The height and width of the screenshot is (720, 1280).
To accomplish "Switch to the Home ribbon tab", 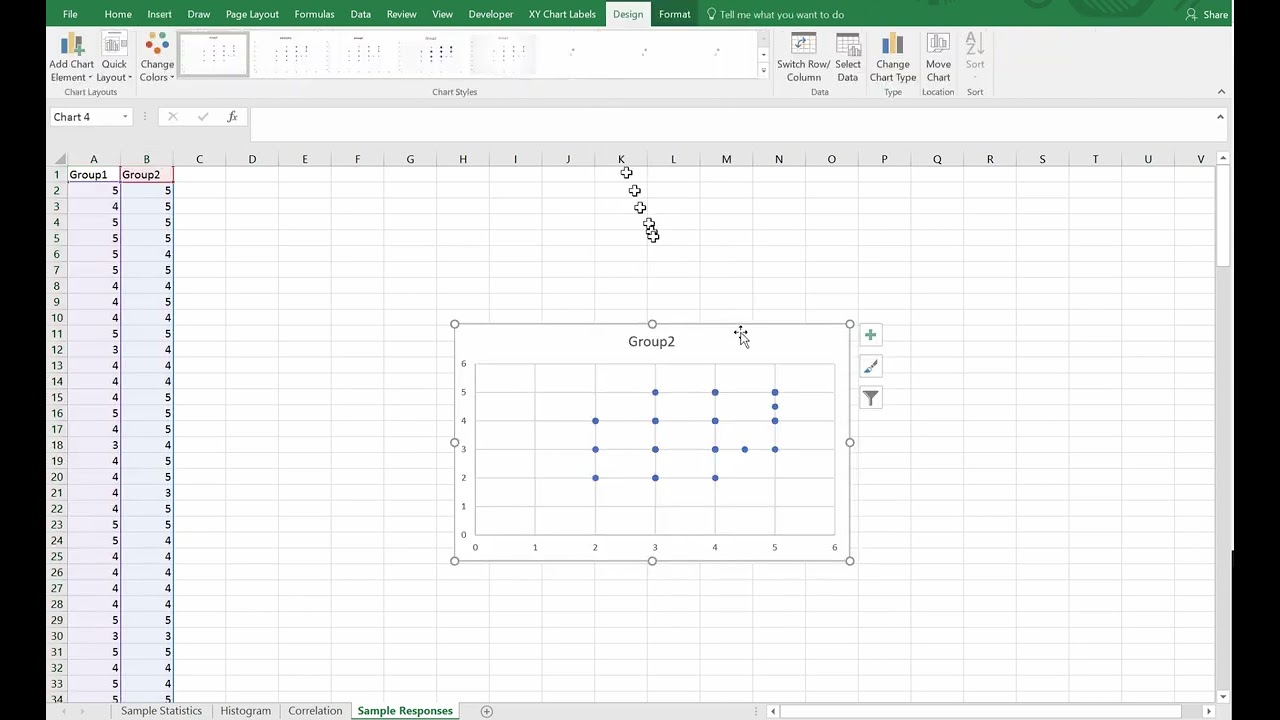I will click(118, 14).
